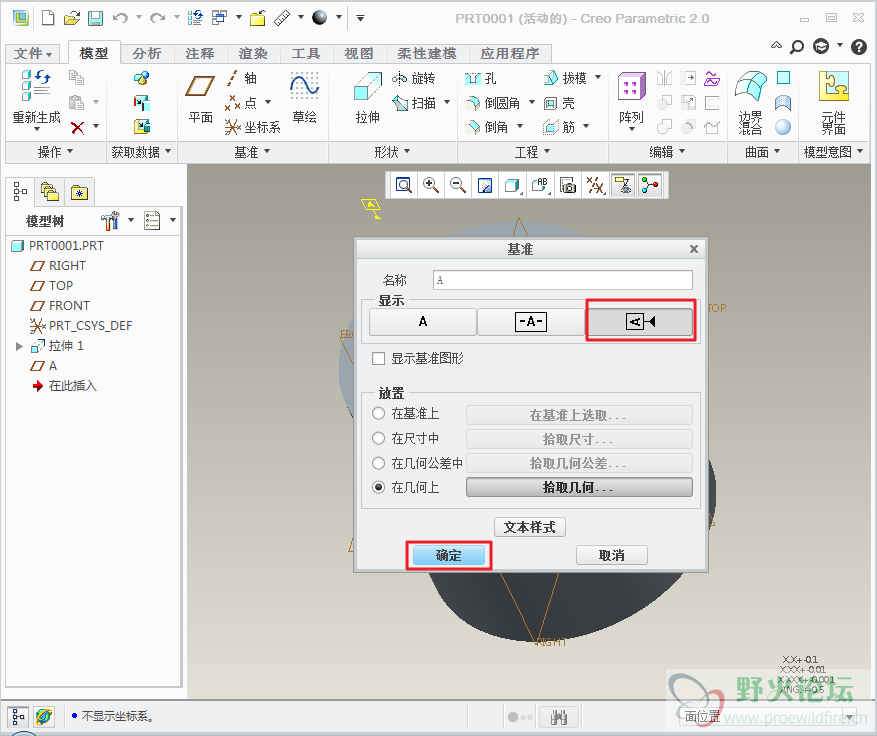Click the Refit view icon
Image resolution: width=877 pixels, height=736 pixels.
(x=403, y=185)
